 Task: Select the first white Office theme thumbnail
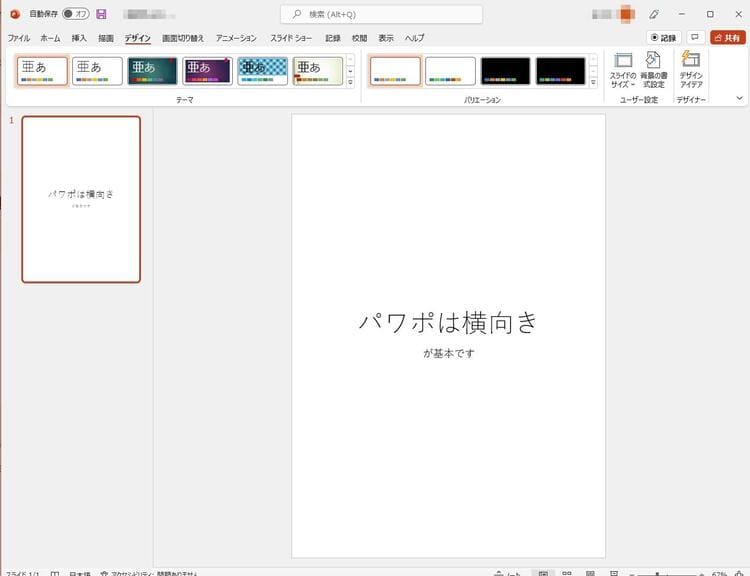(x=42, y=71)
